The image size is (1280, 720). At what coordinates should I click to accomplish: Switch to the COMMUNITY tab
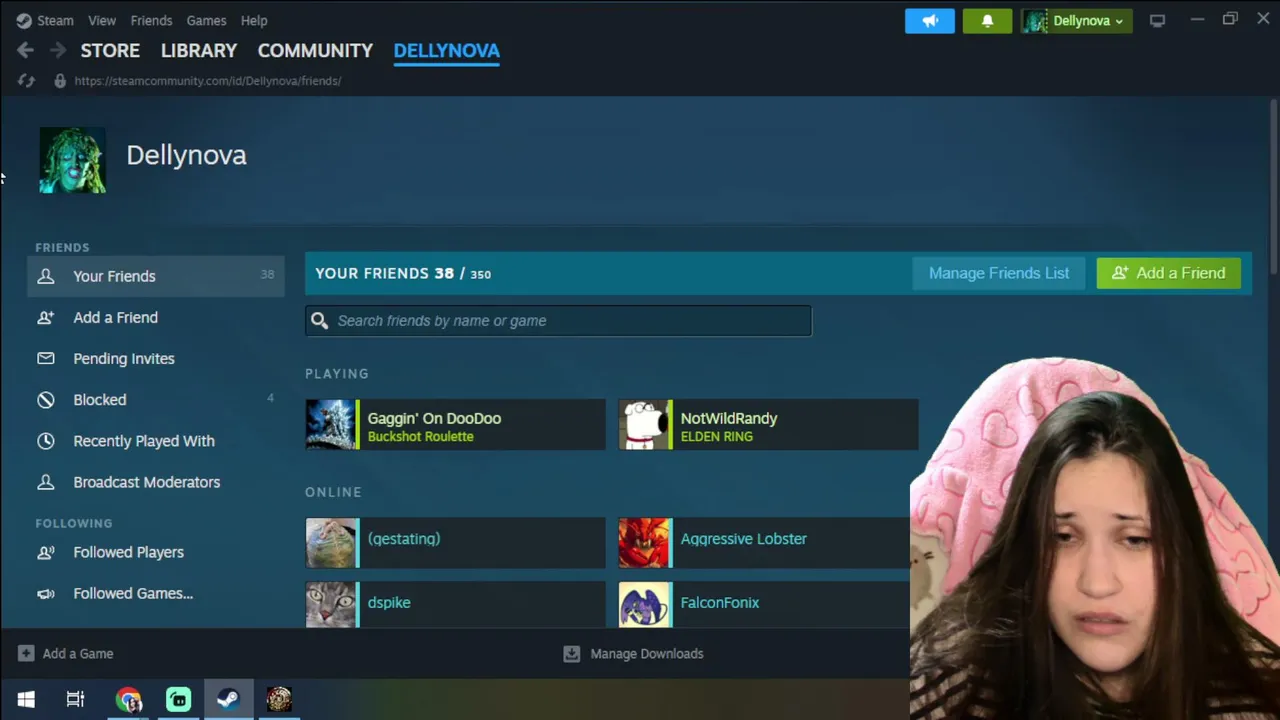[x=315, y=50]
